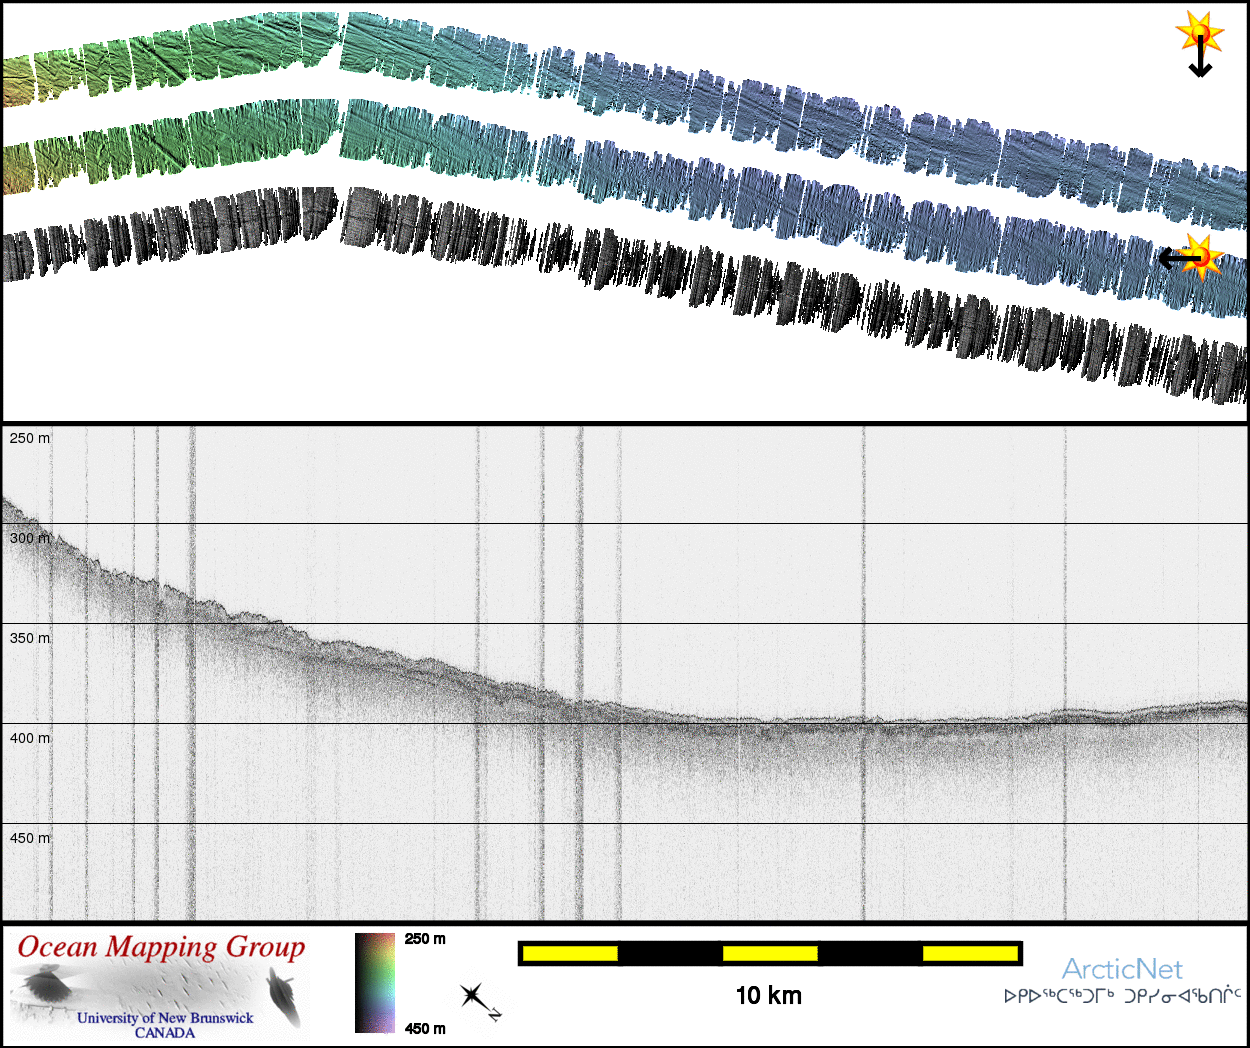Click the depth color scale gradient bar

point(375,982)
